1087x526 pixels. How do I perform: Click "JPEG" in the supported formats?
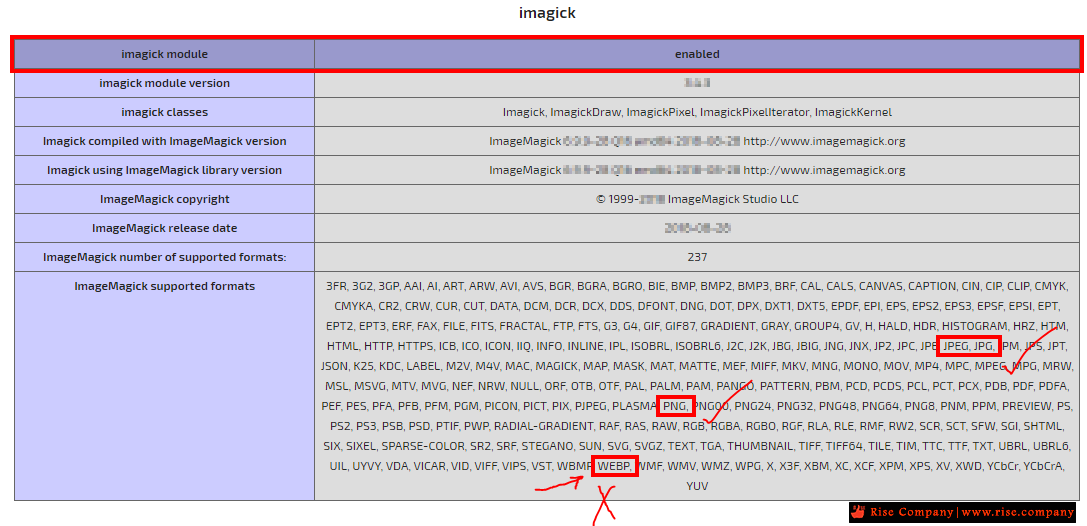tap(955, 346)
